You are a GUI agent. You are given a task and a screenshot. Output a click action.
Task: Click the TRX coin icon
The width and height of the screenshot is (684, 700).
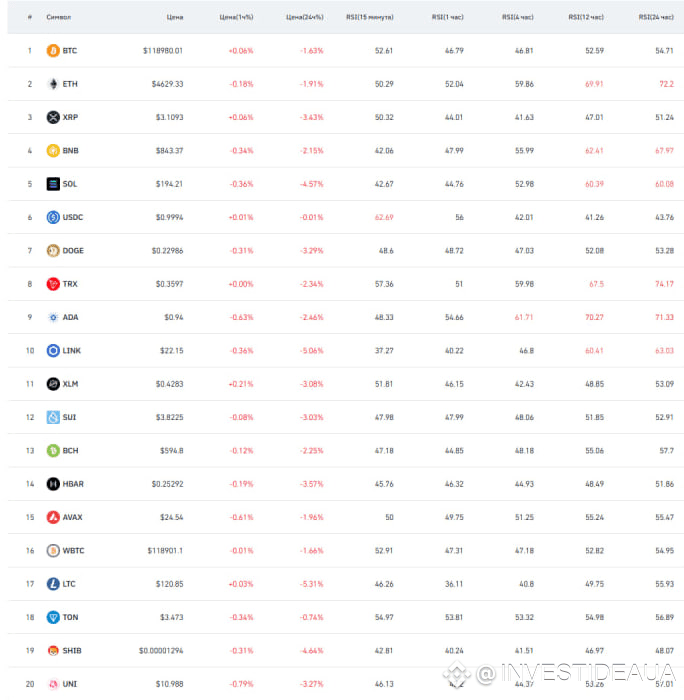click(x=53, y=284)
